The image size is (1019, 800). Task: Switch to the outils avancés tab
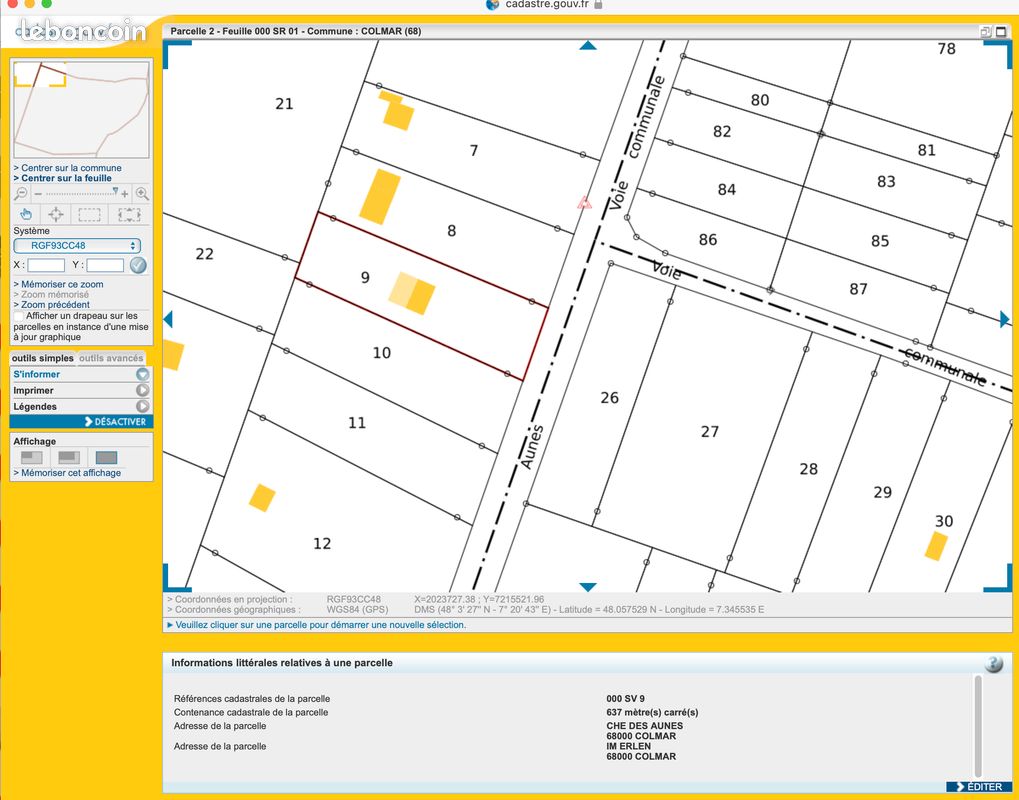(111, 358)
